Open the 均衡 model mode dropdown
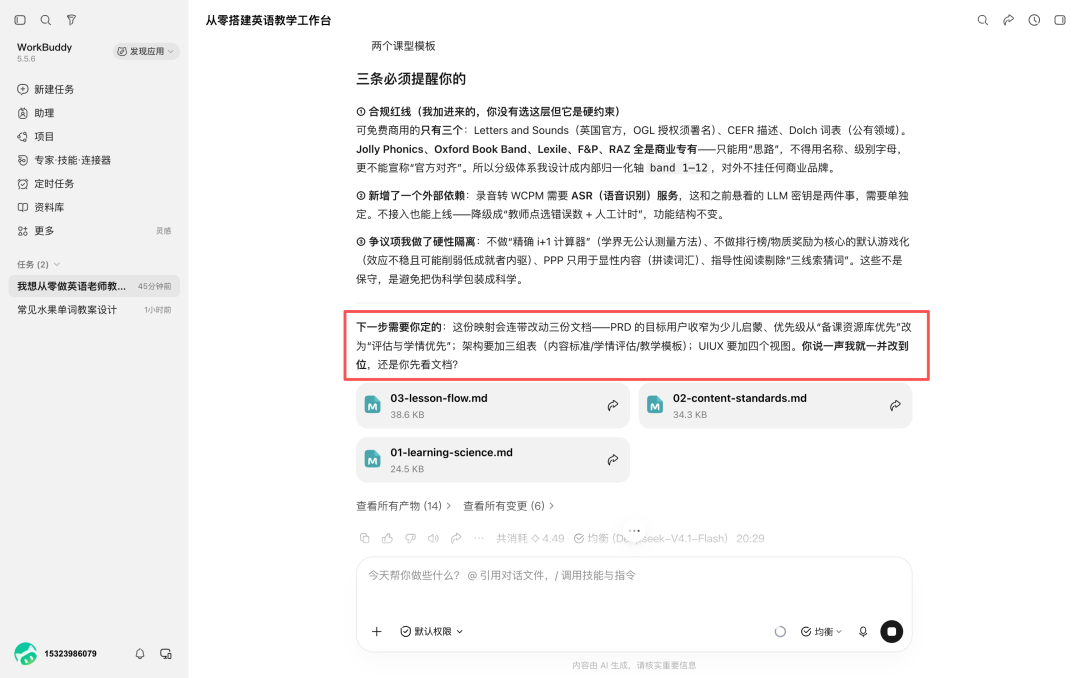The width and height of the screenshot is (1080, 678). (822, 631)
